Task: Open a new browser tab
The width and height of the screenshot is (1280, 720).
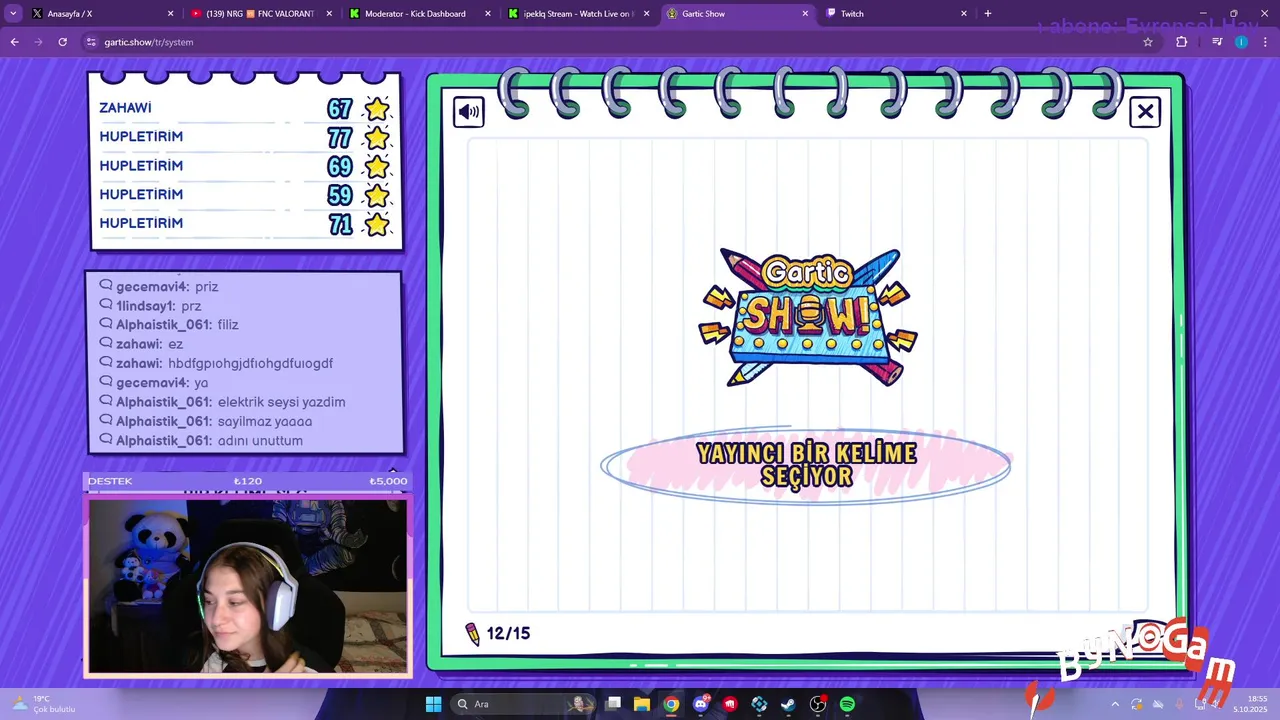Action: (x=988, y=14)
